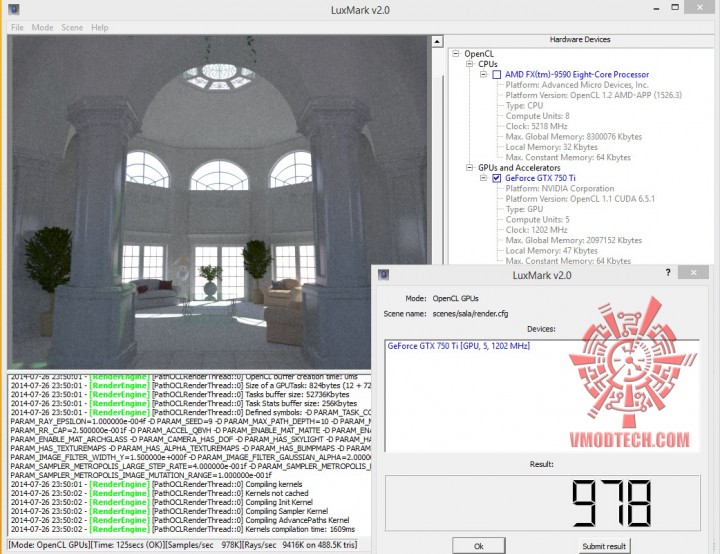Click the 'Platform: Advanced Micro Devices, Inc.' row
Image resolution: width=720 pixels, height=554 pixels.
[x=577, y=85]
